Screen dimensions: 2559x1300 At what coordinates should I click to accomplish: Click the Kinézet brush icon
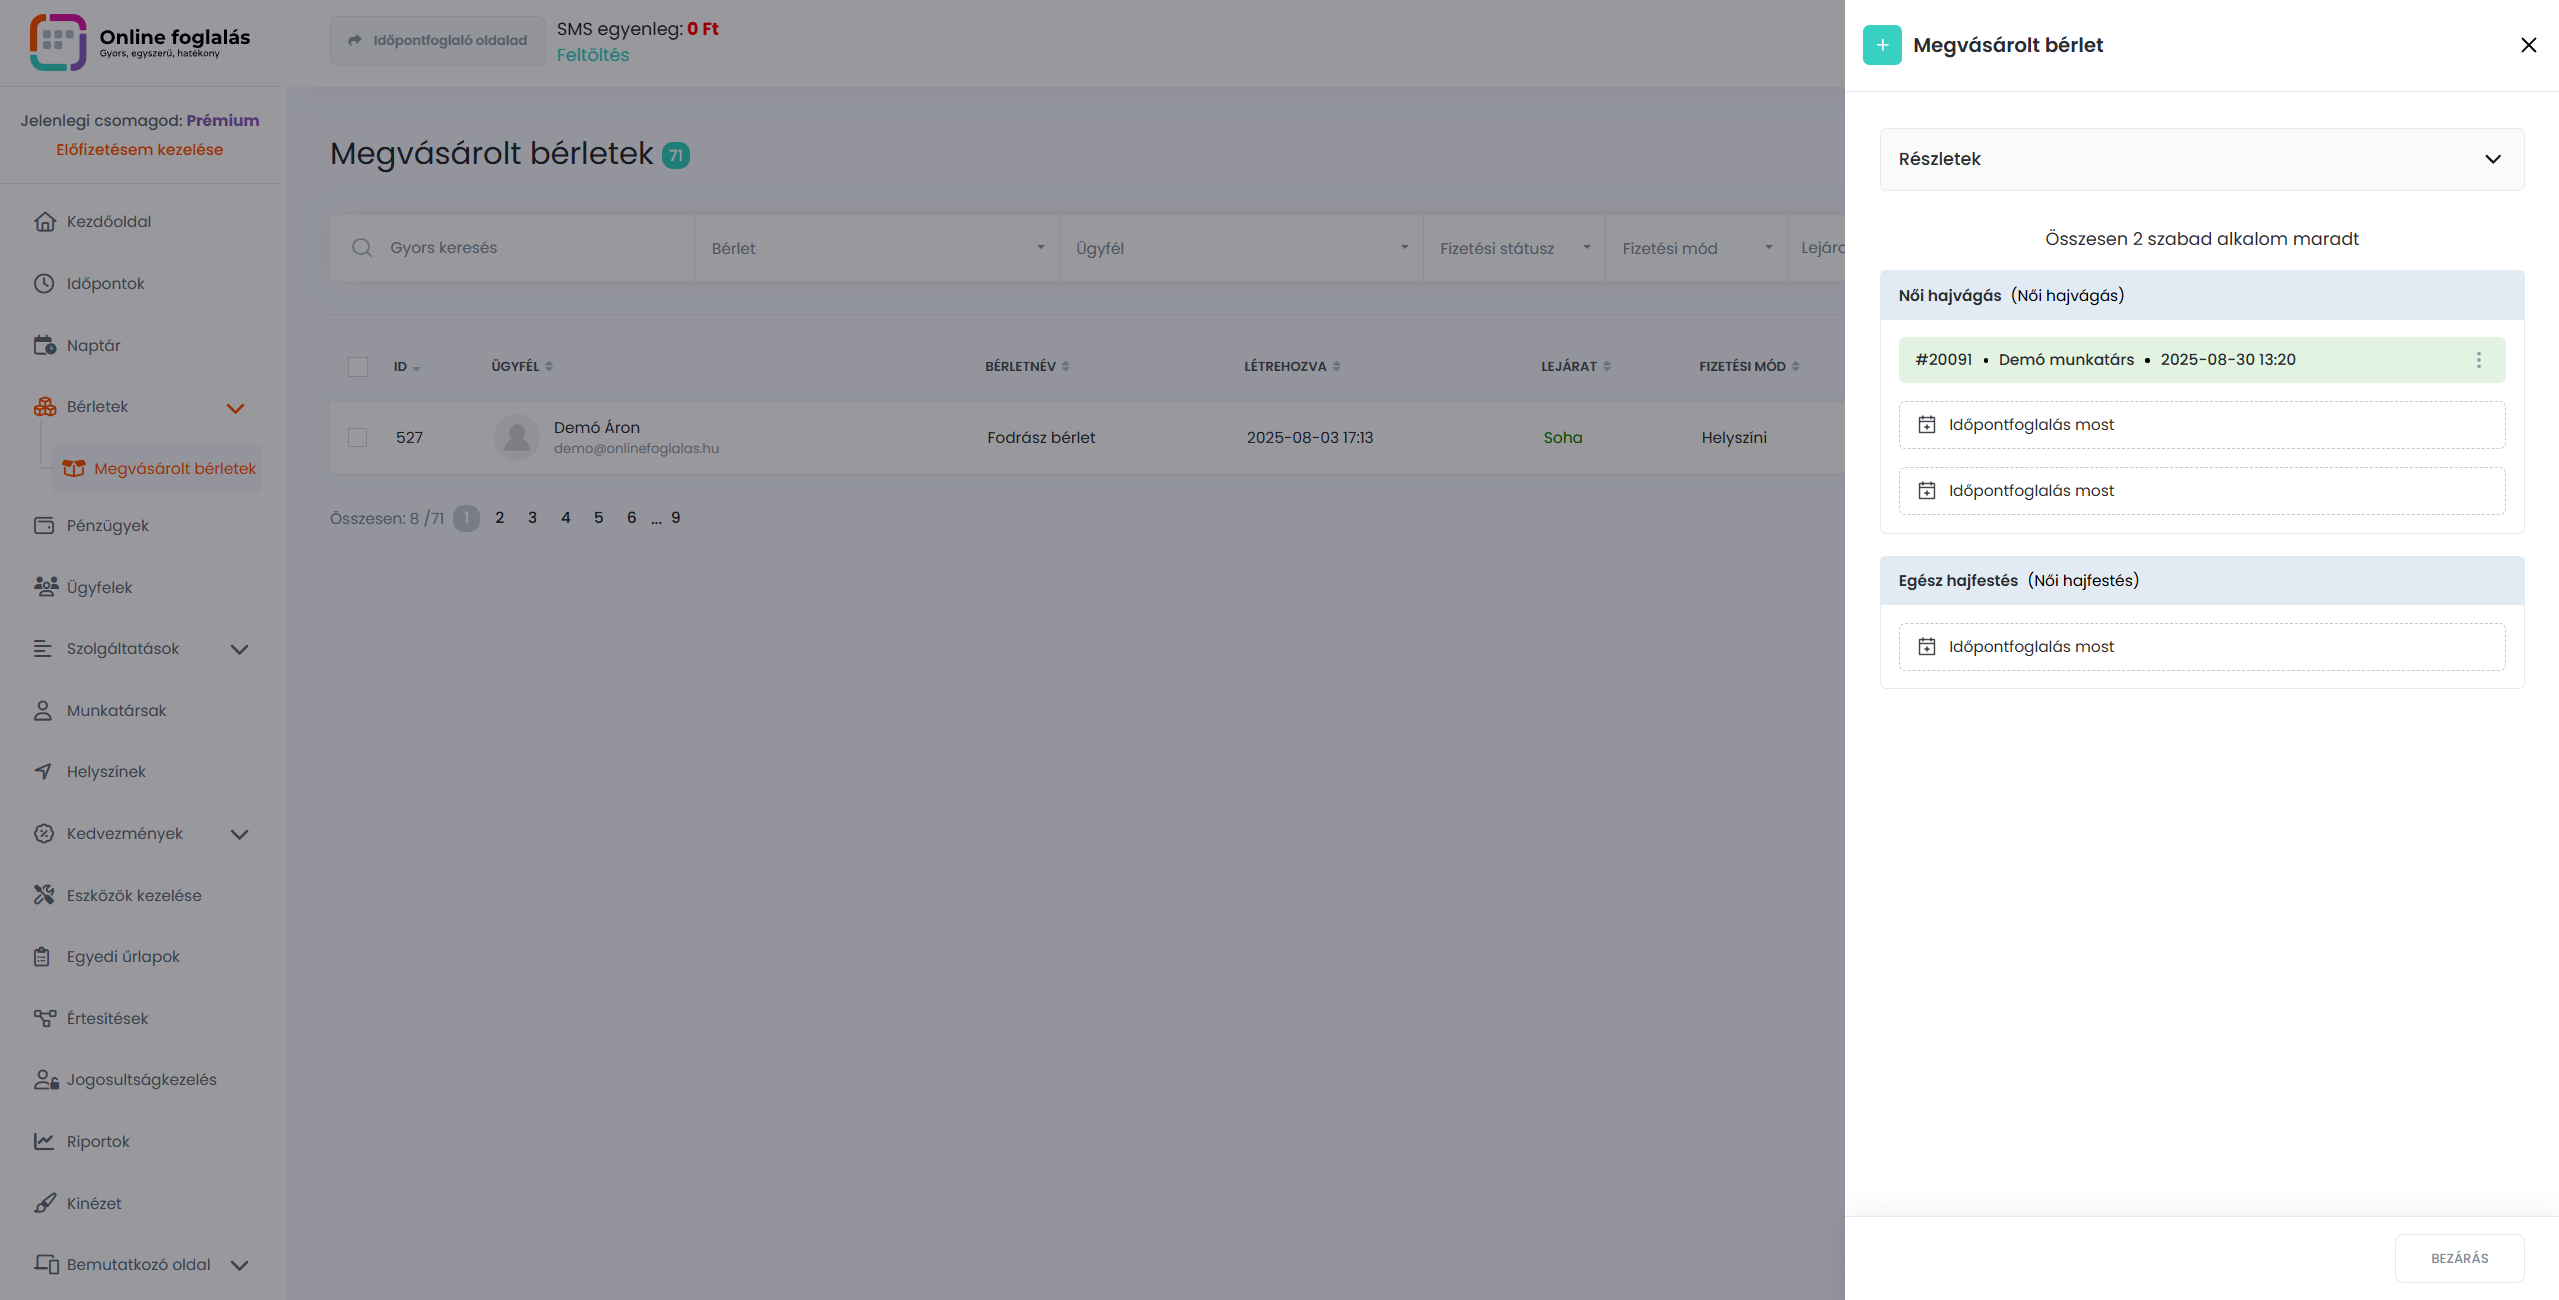pyautogui.click(x=44, y=1203)
